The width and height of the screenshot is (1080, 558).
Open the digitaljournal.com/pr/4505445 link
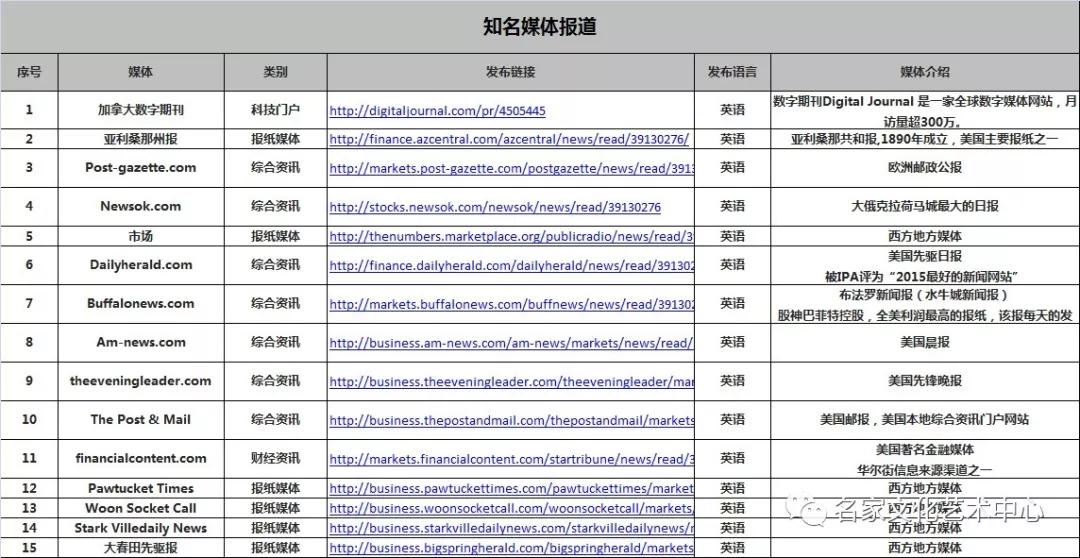click(x=437, y=110)
